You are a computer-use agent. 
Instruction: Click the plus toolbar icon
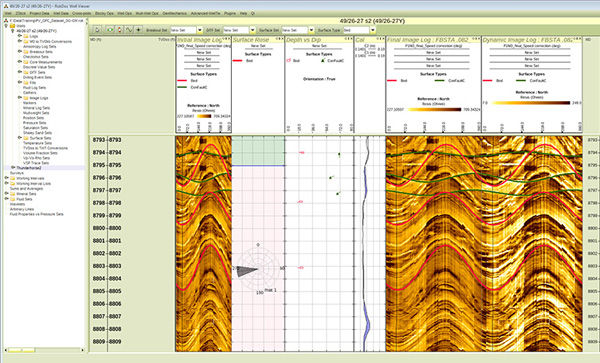tap(139, 29)
